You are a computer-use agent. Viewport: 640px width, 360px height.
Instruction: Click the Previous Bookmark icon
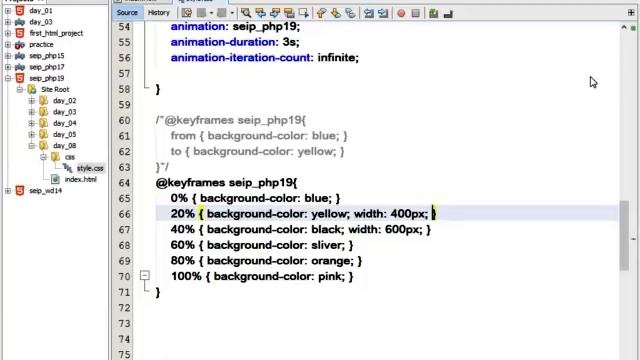(321, 13)
